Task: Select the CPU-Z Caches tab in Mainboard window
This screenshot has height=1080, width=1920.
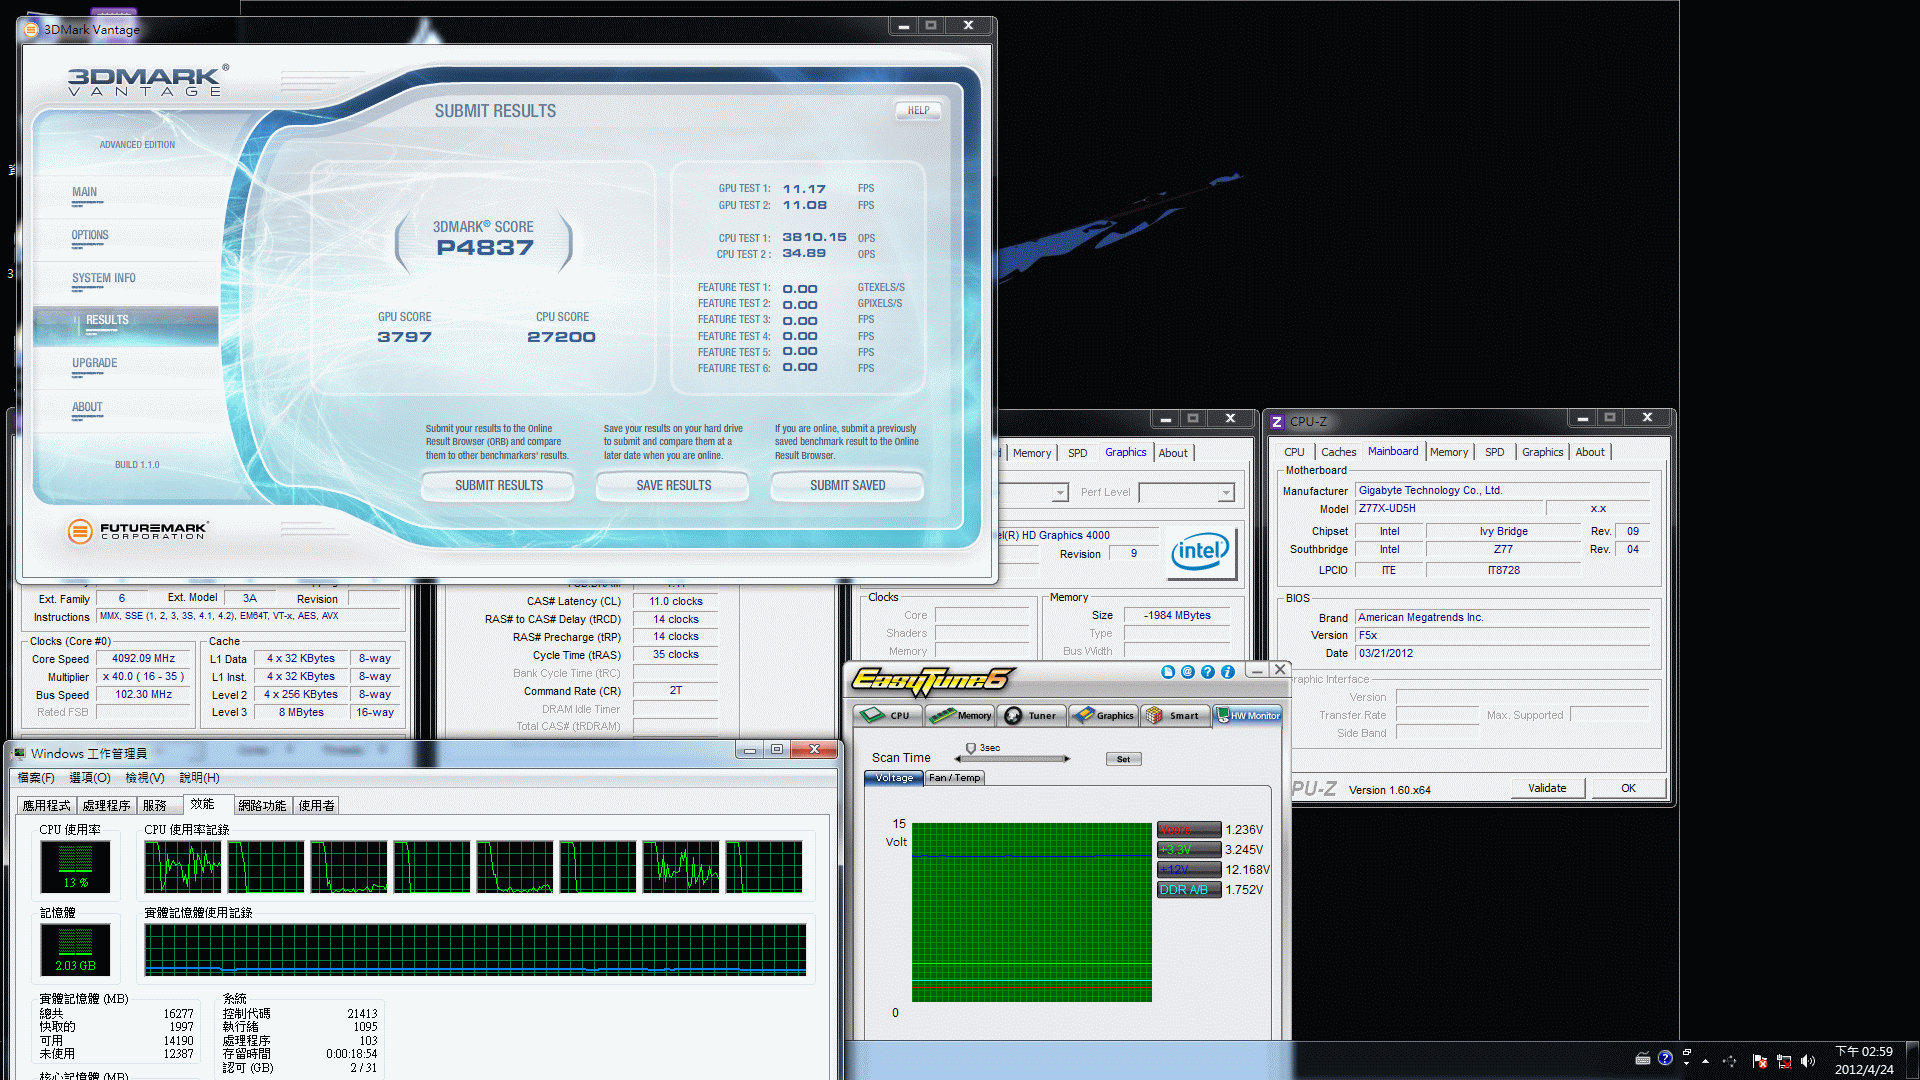Action: pos(1338,453)
